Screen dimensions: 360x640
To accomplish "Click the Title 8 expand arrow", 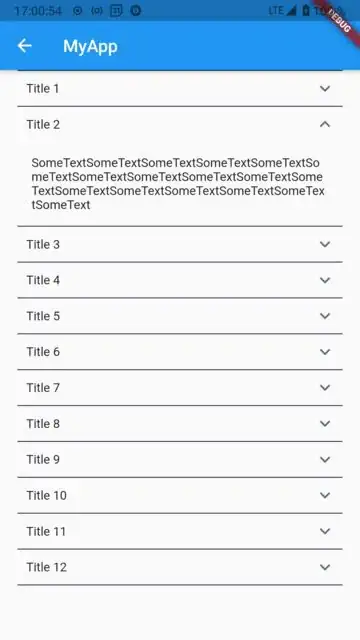I will coord(324,424).
